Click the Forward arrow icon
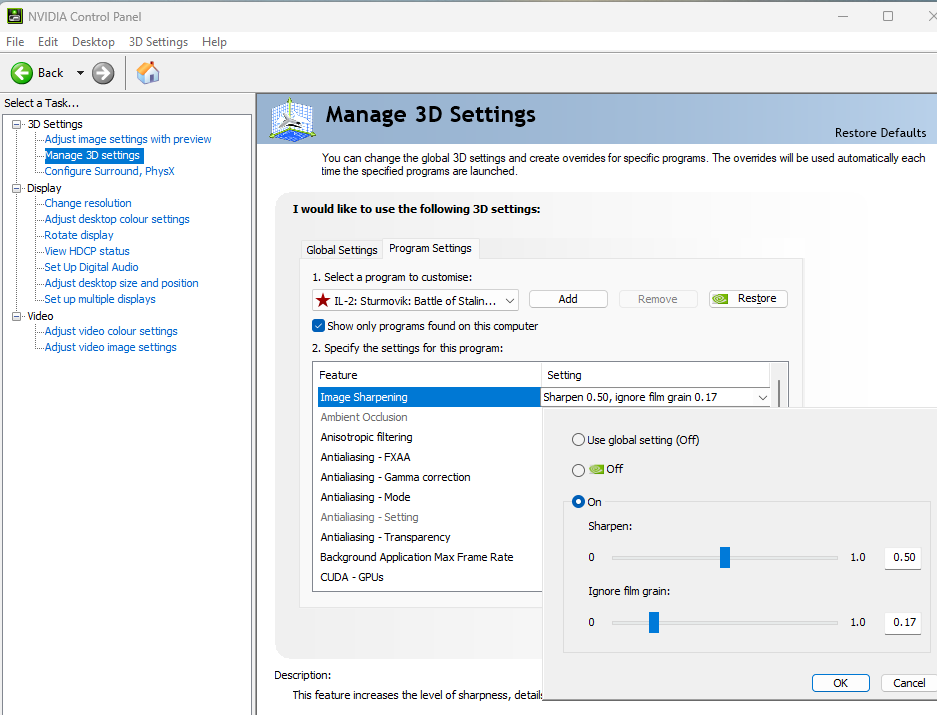Image resolution: width=937 pixels, height=715 pixels. pos(103,73)
